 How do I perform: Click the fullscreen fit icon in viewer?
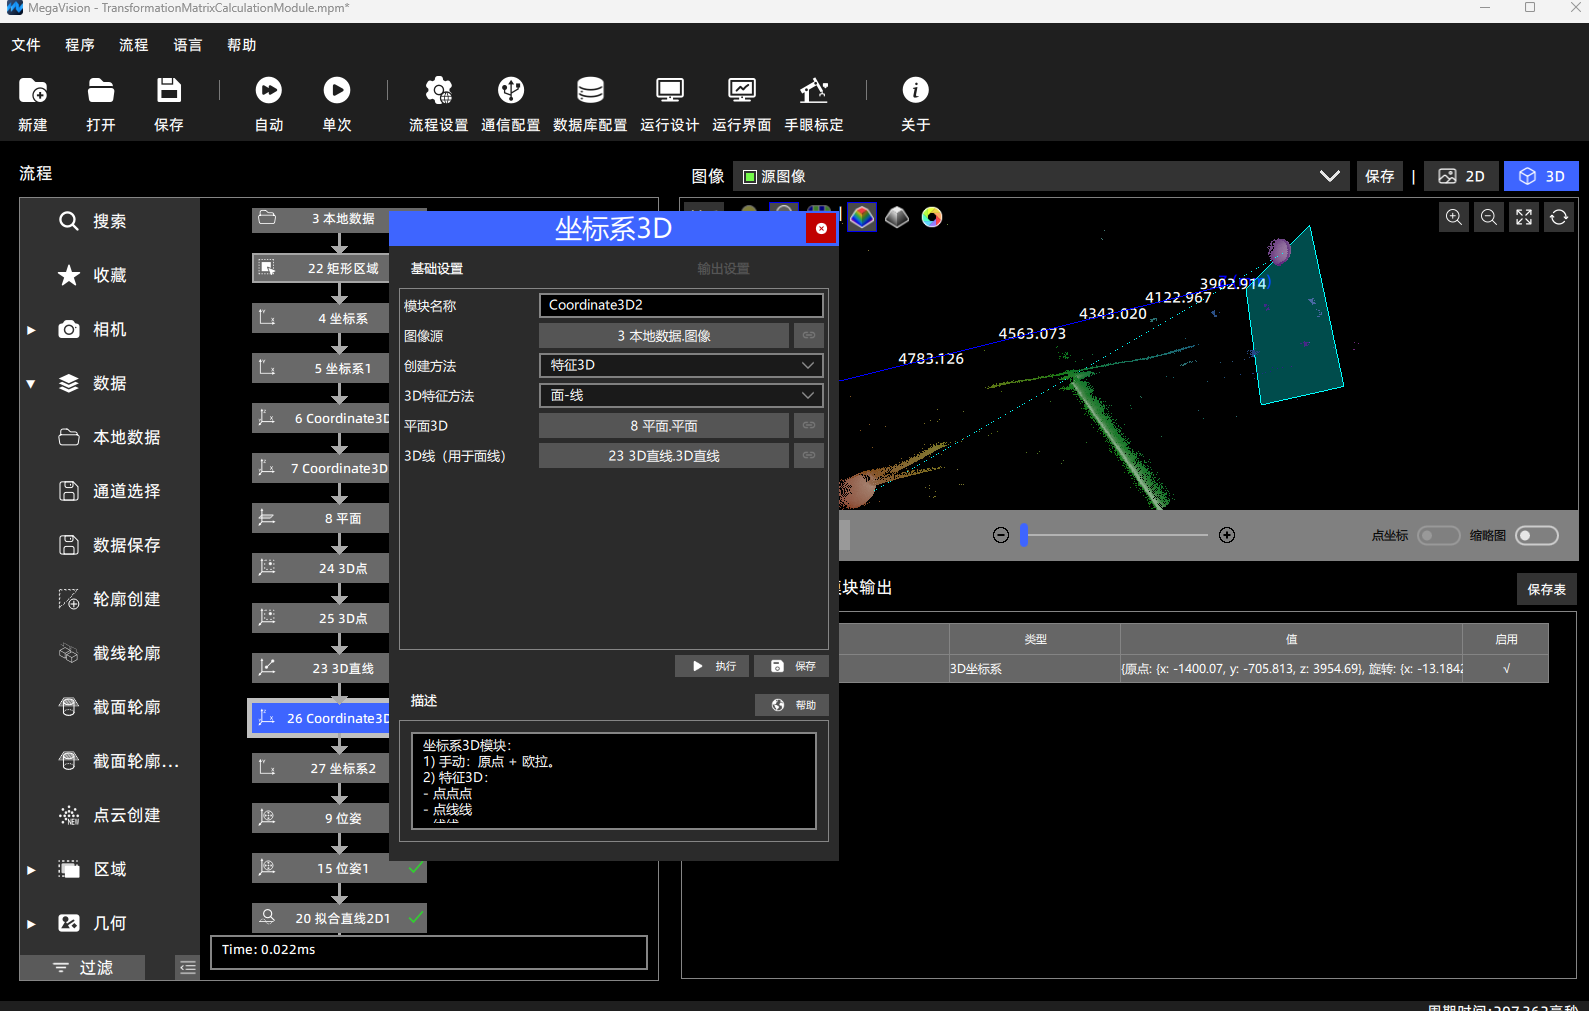pyautogui.click(x=1524, y=217)
